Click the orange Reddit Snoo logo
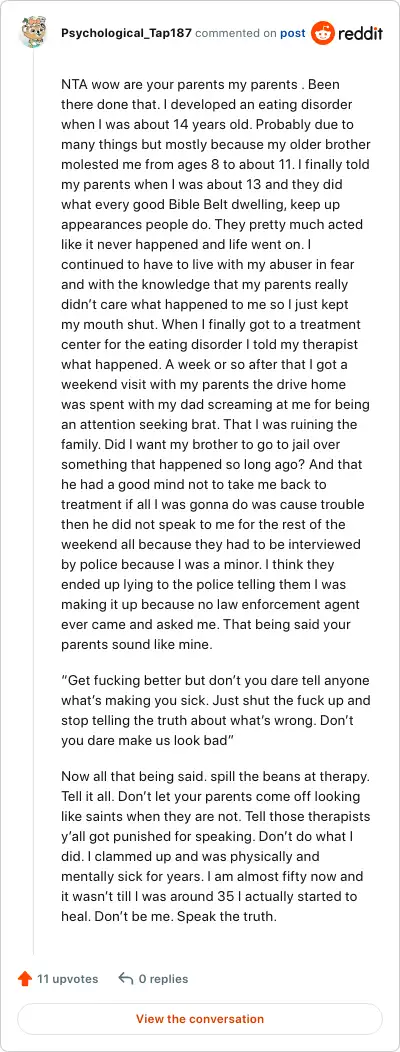Image resolution: width=400 pixels, height=1052 pixels. coord(323,33)
